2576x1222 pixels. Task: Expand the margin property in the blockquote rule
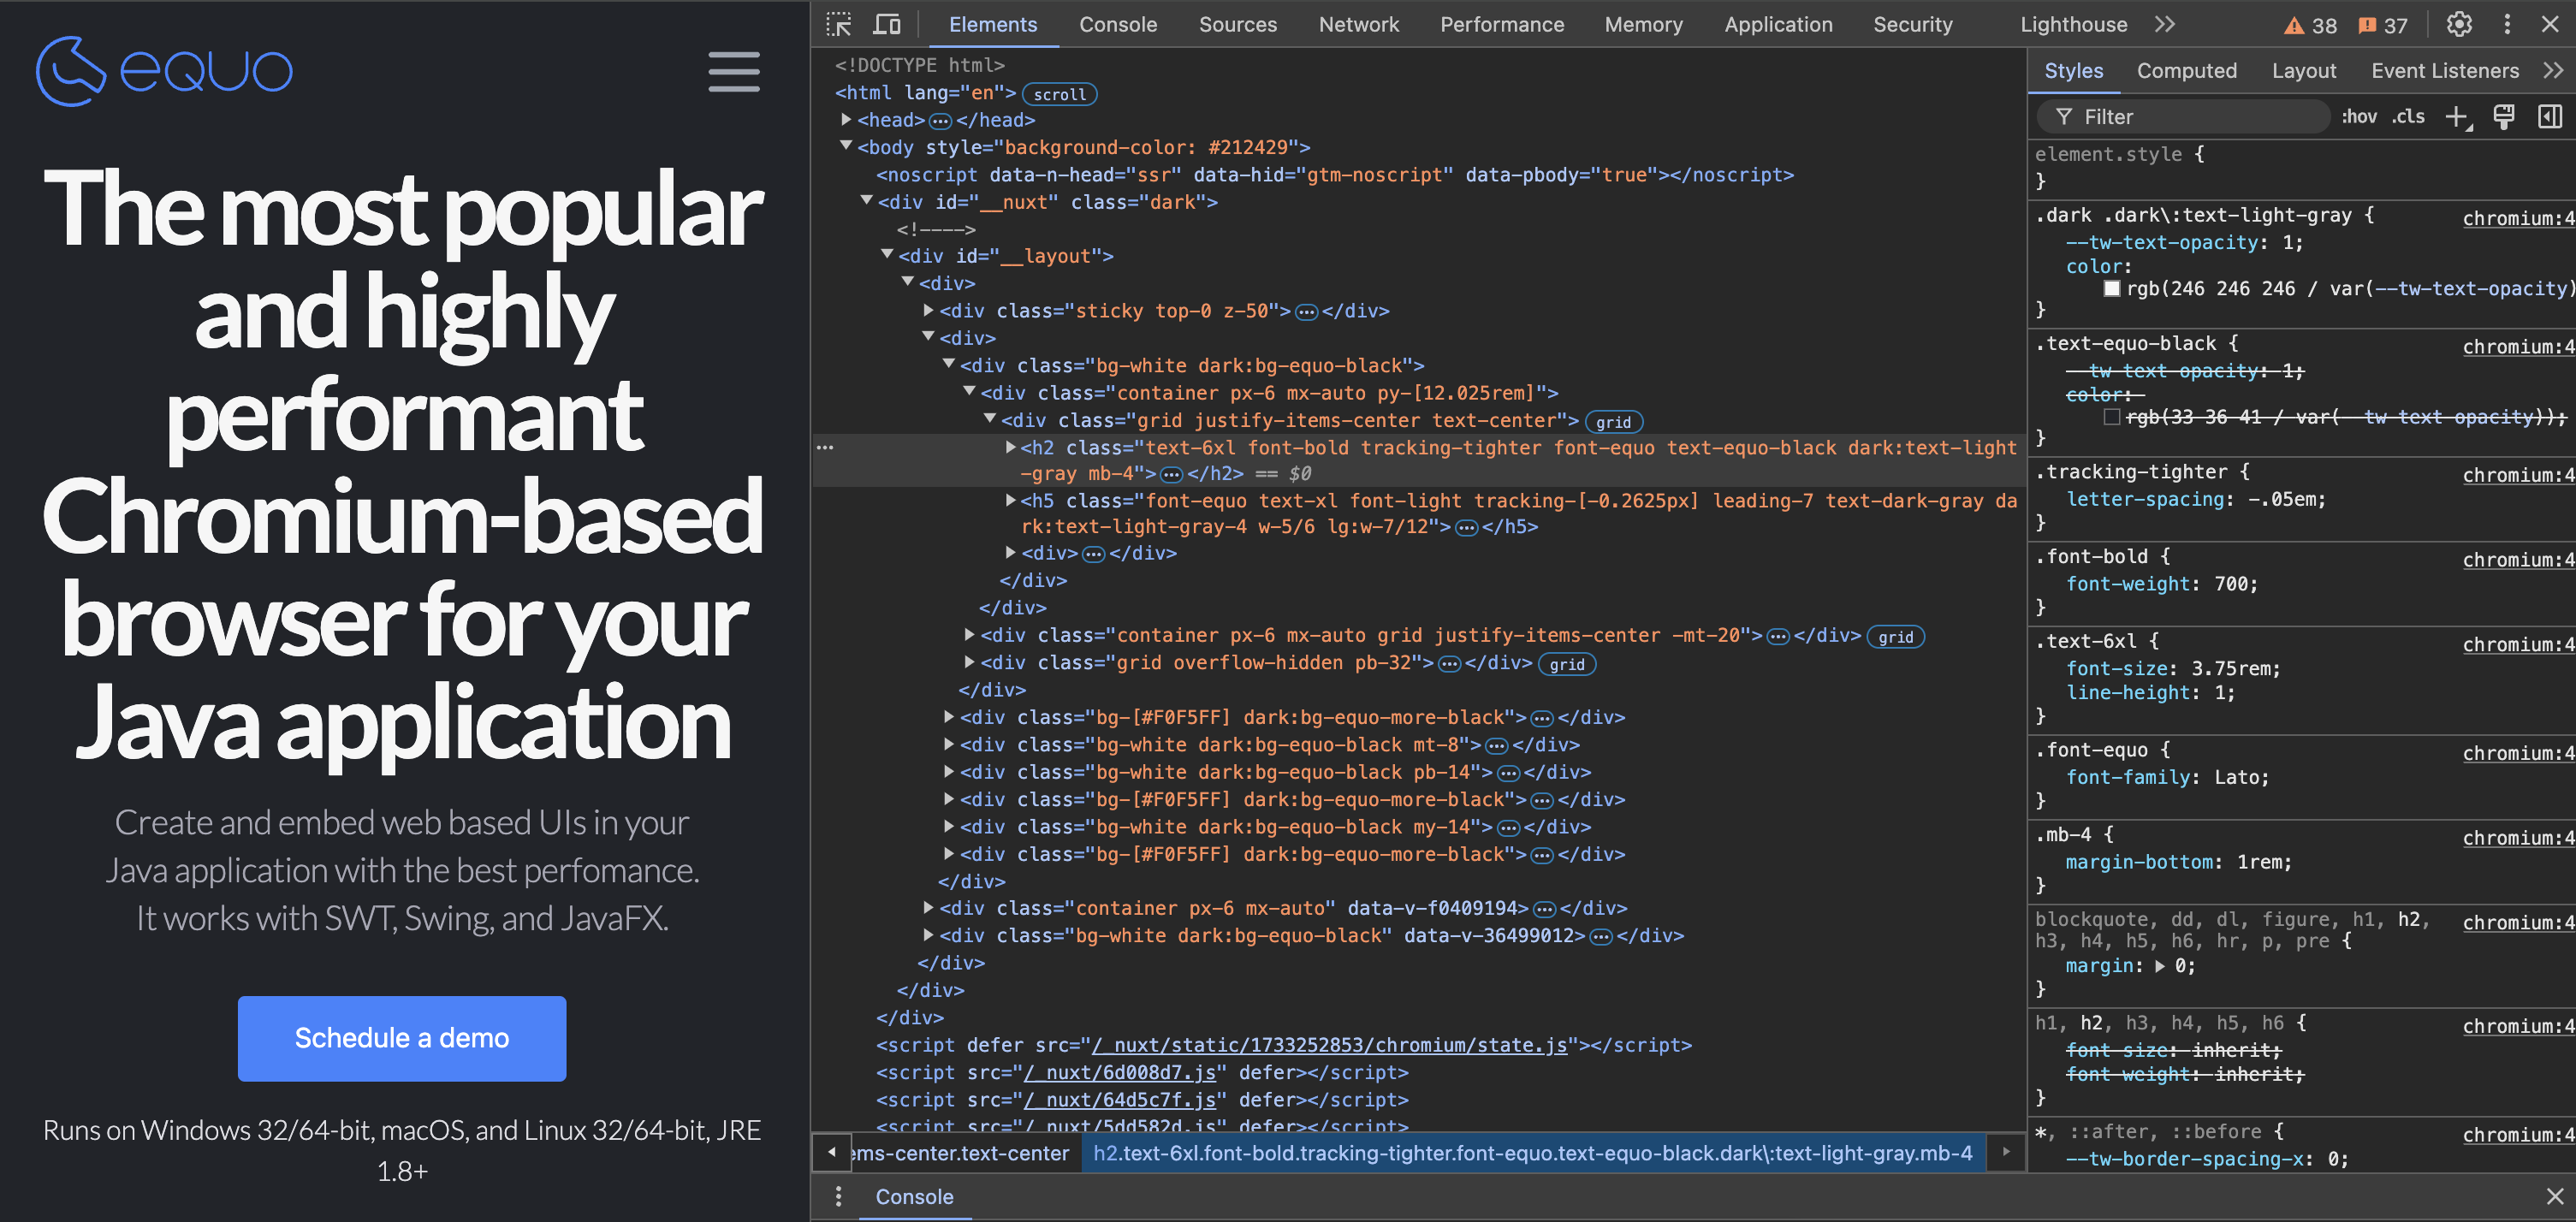(2160, 966)
